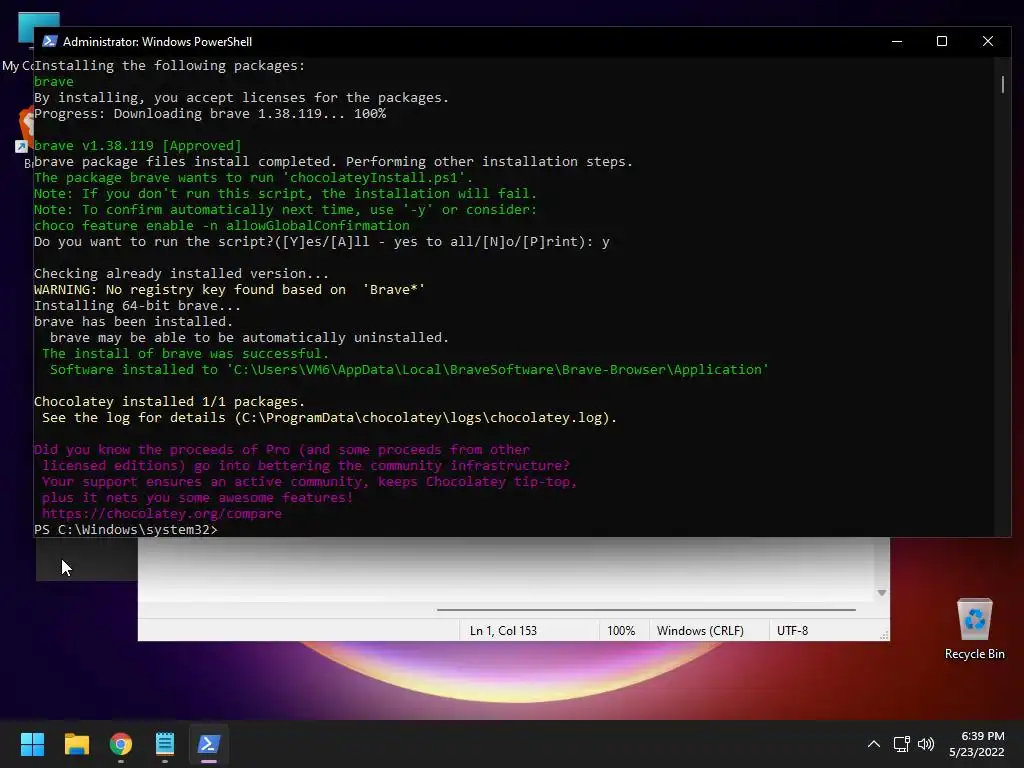The height and width of the screenshot is (768, 1024).
Task: Click the https://chocolatey.org/compare URL text
Action: tap(162, 513)
